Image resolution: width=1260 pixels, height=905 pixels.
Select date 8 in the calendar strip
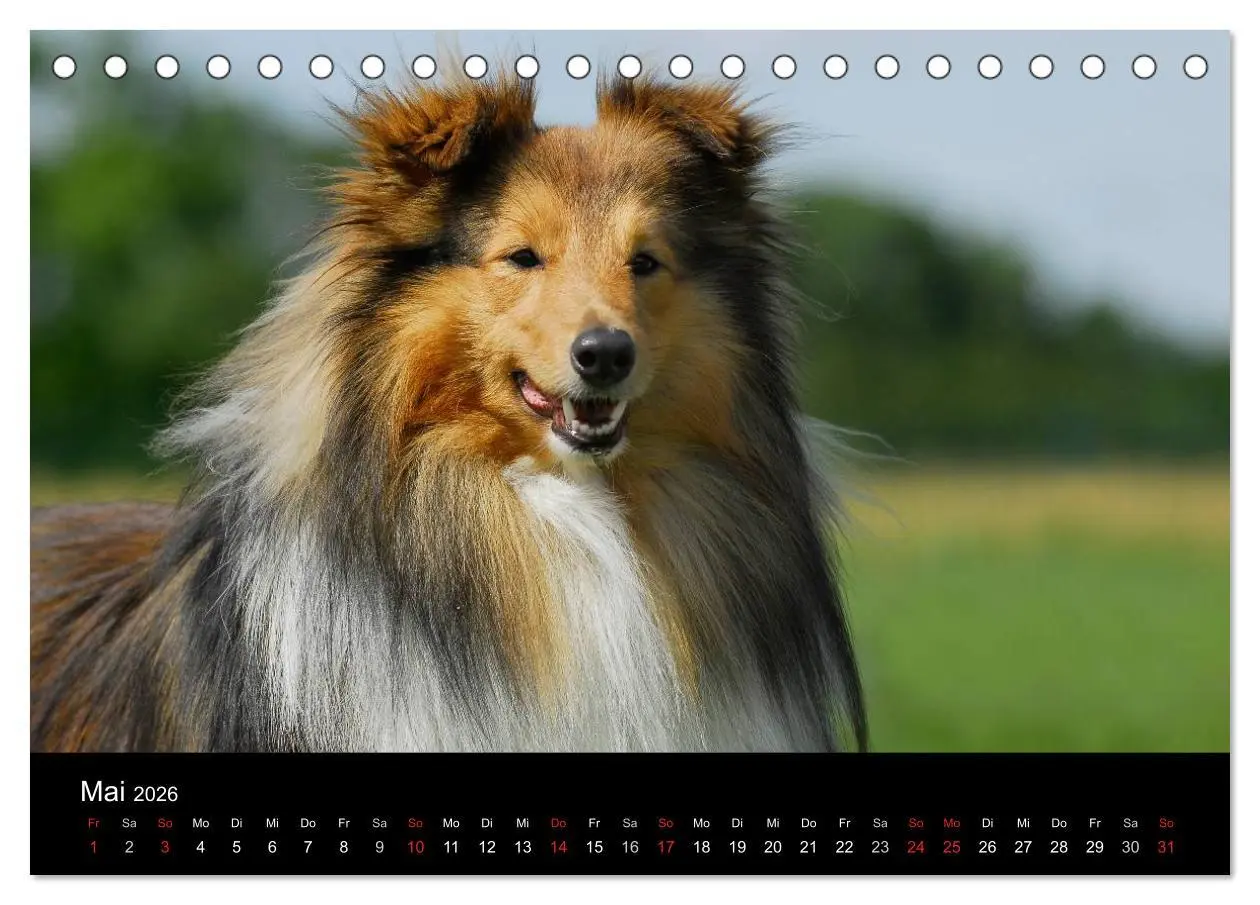pyautogui.click(x=344, y=847)
